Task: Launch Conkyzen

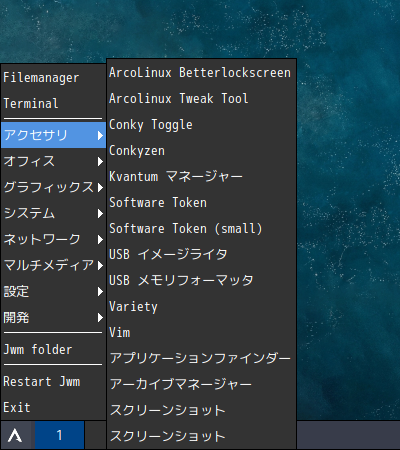Action: click(x=201, y=151)
